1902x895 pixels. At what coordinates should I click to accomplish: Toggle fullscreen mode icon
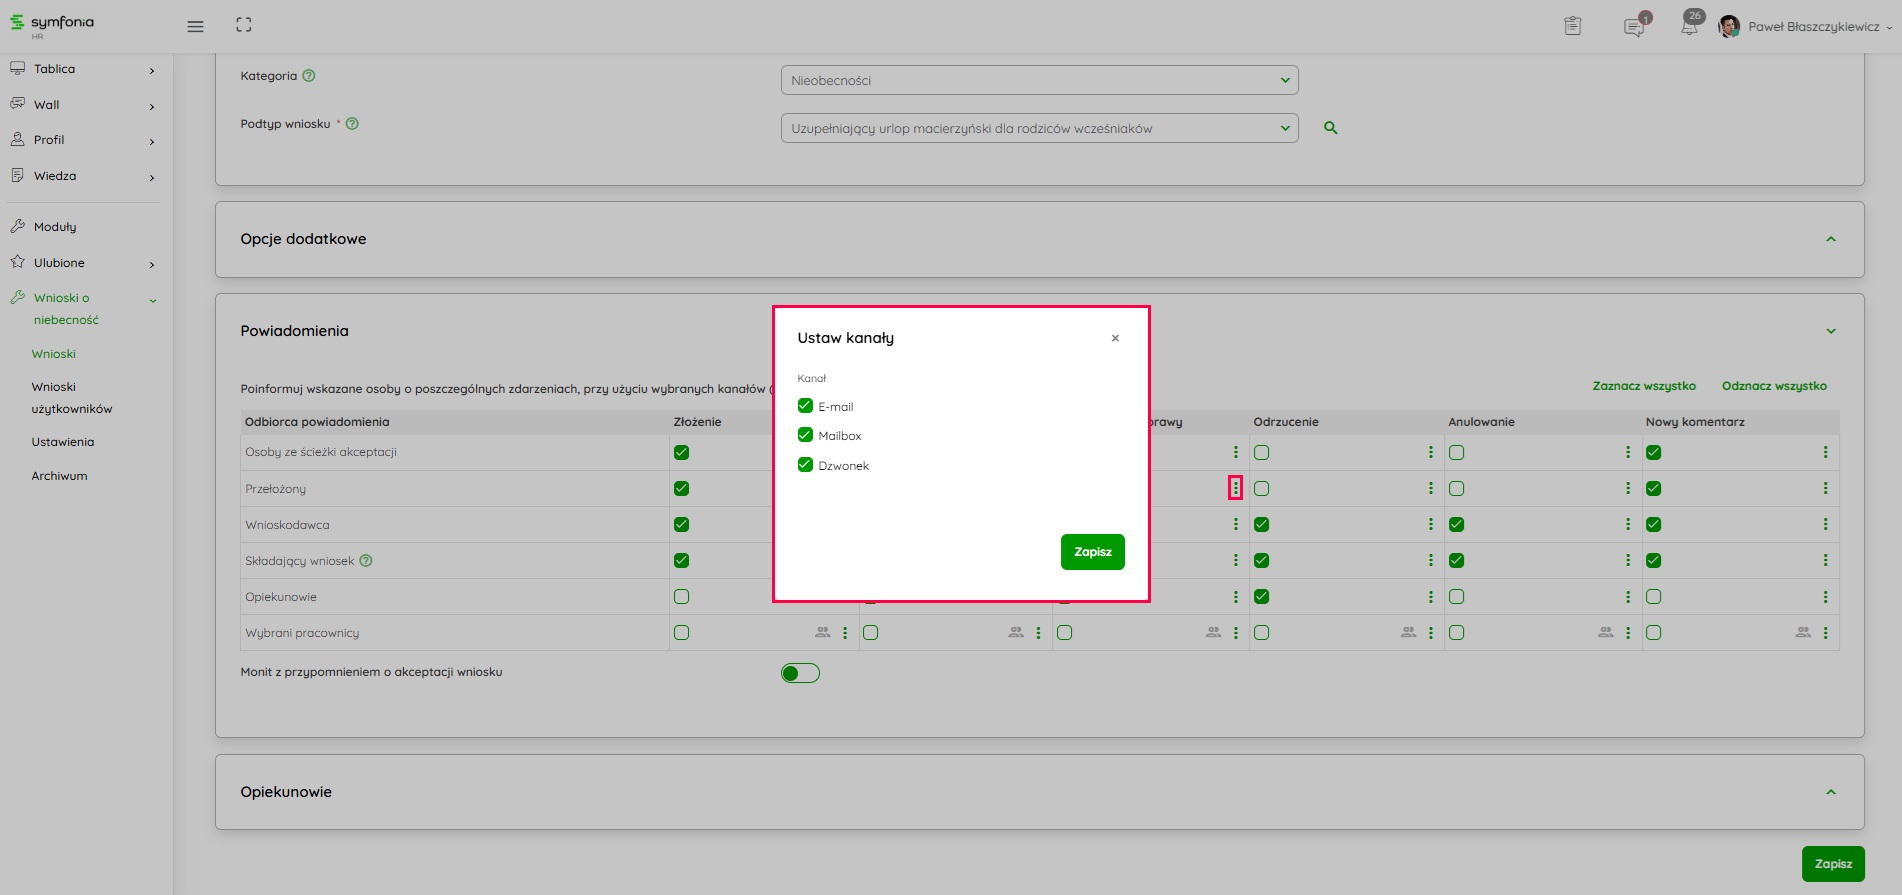(x=244, y=26)
